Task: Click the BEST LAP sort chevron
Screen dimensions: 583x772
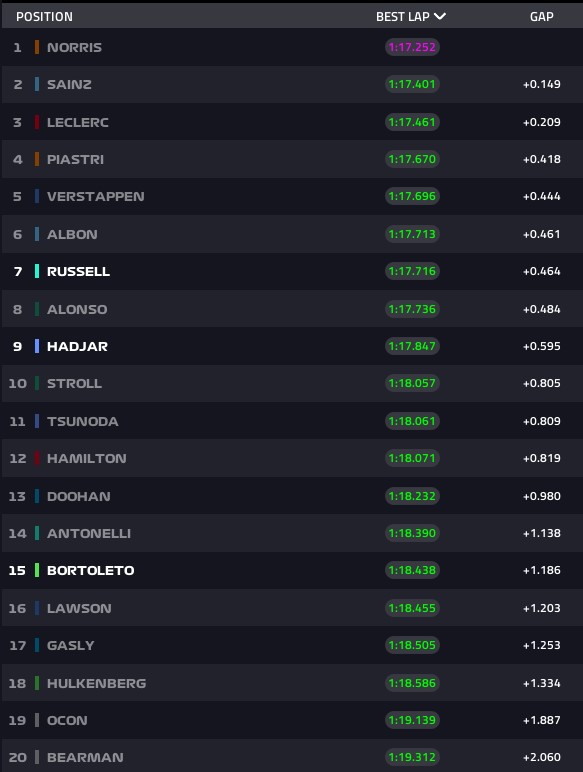Action: point(440,16)
